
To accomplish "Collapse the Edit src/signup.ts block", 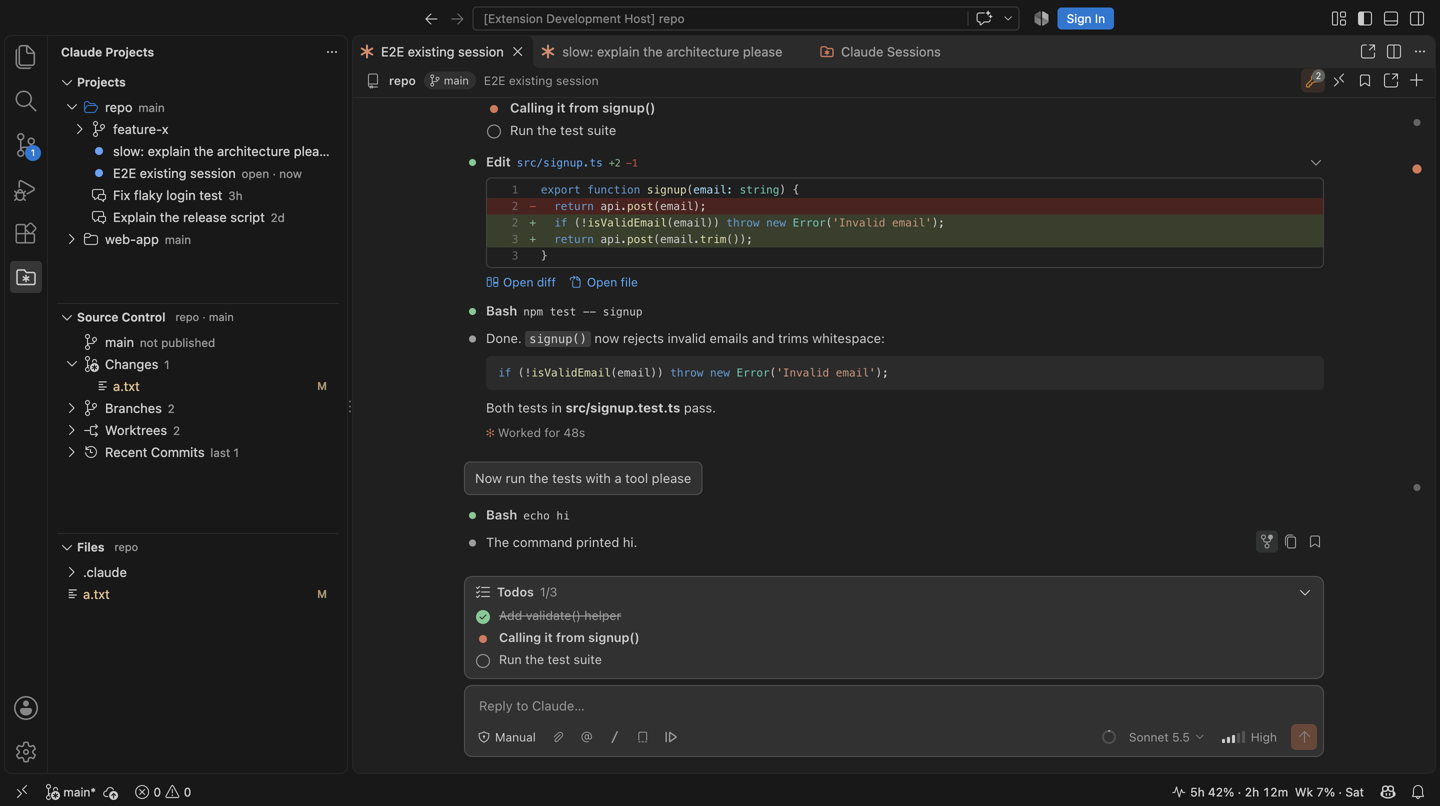I will click(x=1316, y=163).
